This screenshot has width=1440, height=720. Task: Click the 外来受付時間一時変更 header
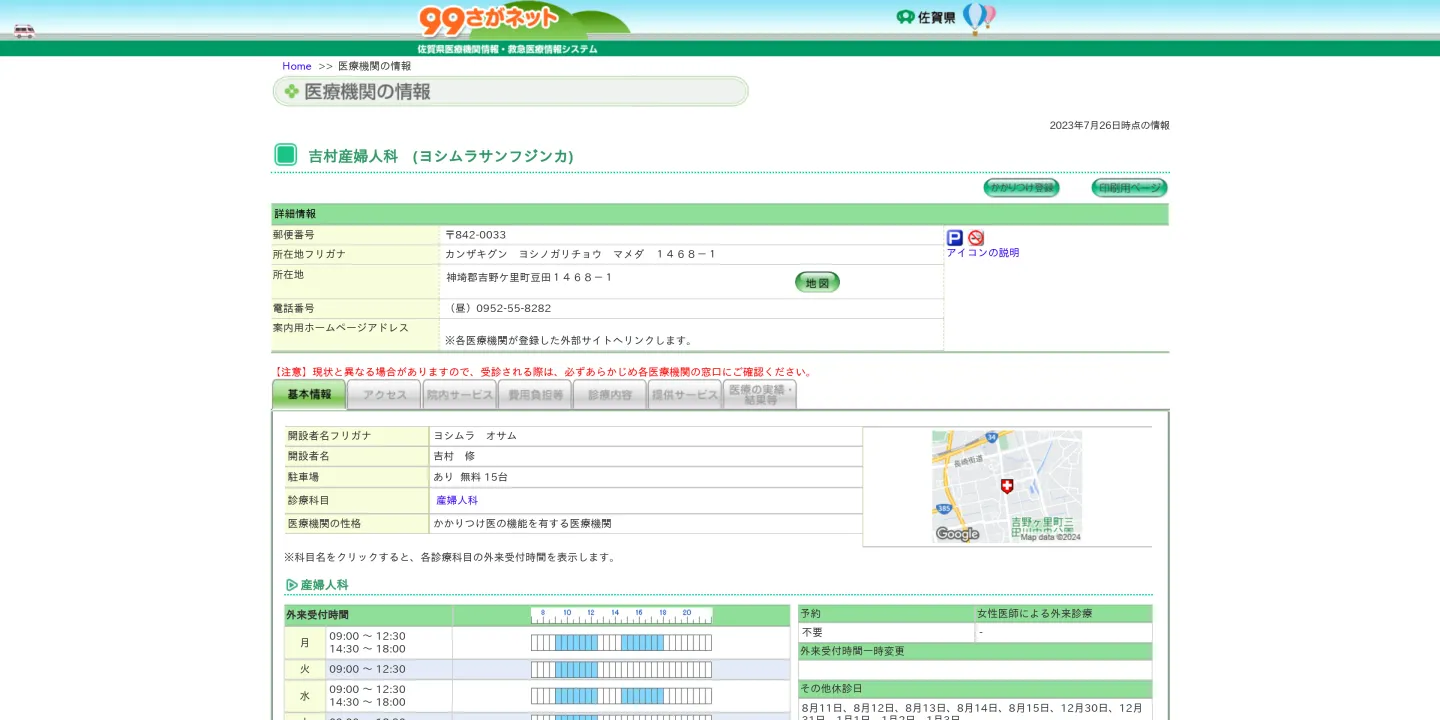tap(975, 651)
